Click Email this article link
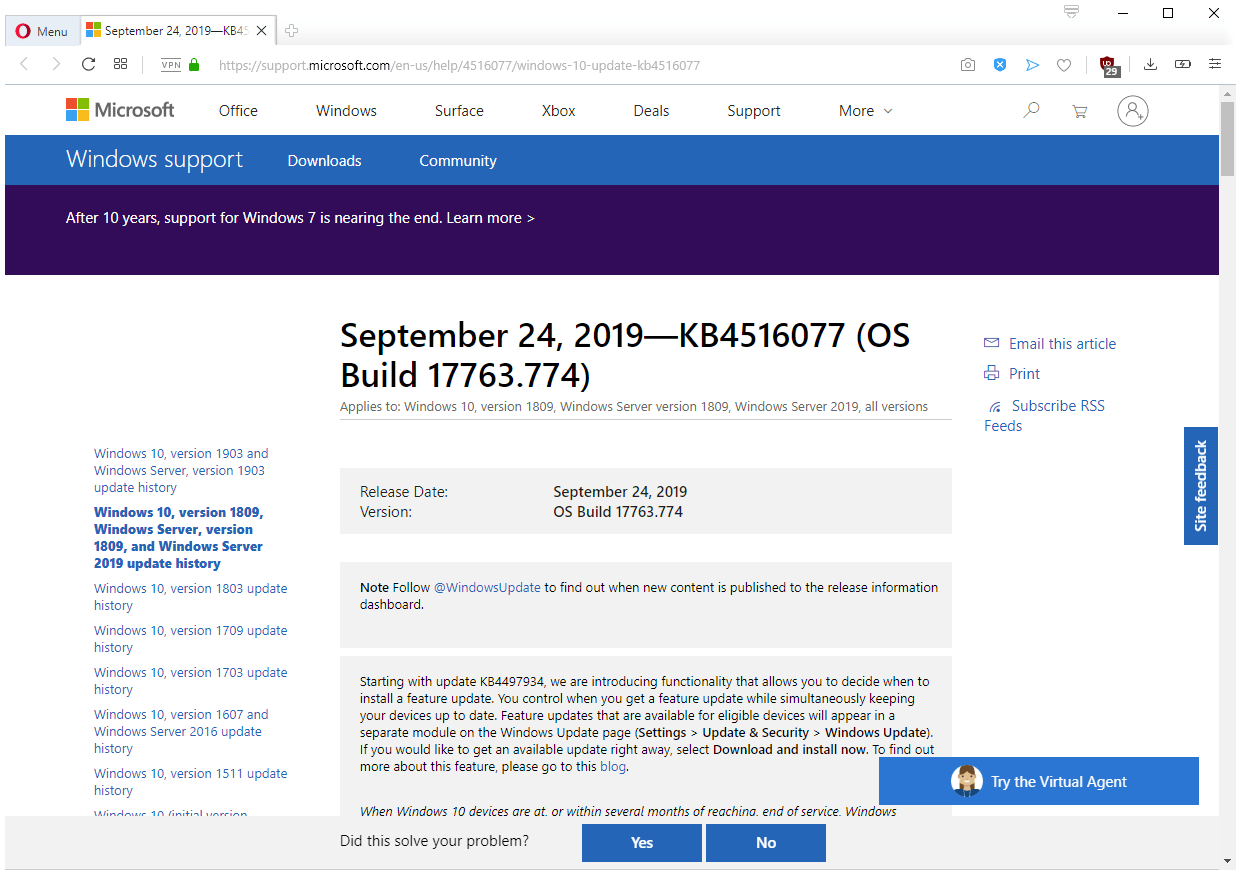Screen dimensions: 1241x876 coord(1062,344)
